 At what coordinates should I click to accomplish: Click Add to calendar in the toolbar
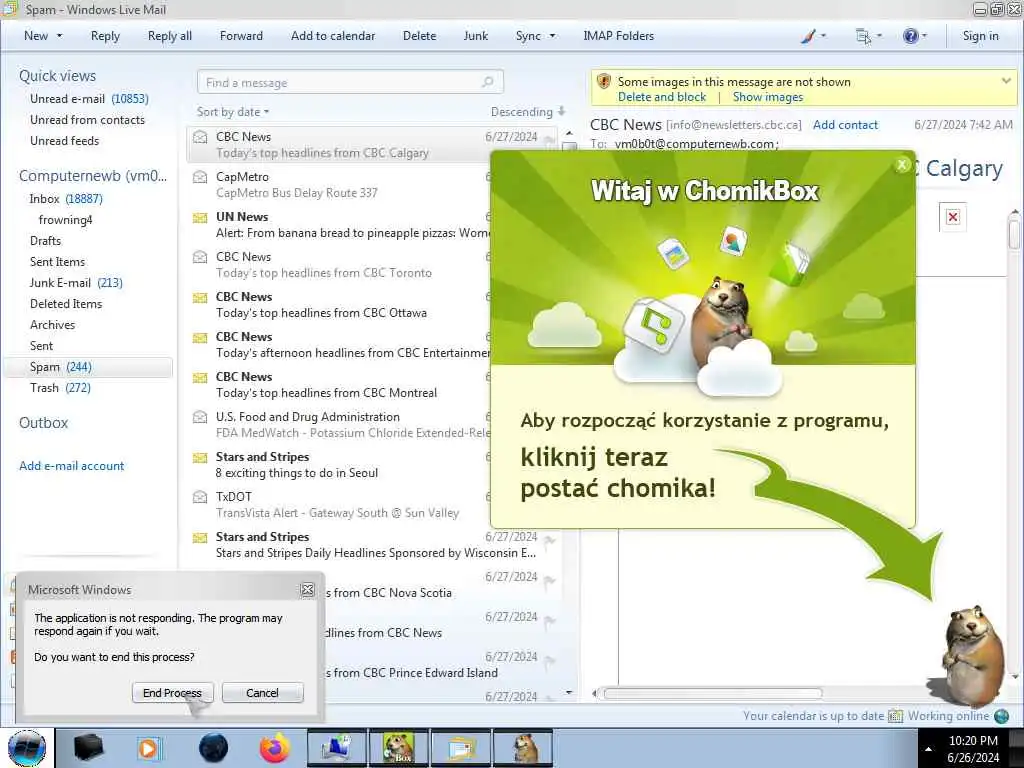[333, 36]
